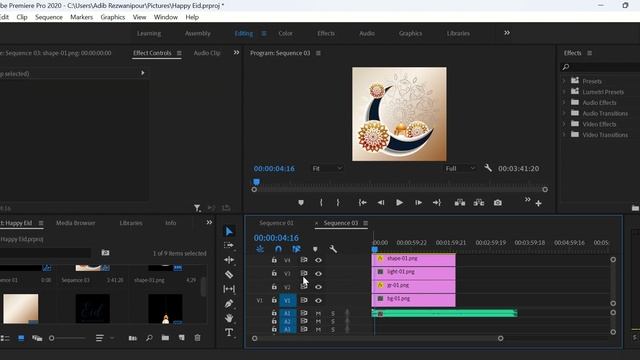Open the Window menu
The image size is (640, 360).
(165, 17)
